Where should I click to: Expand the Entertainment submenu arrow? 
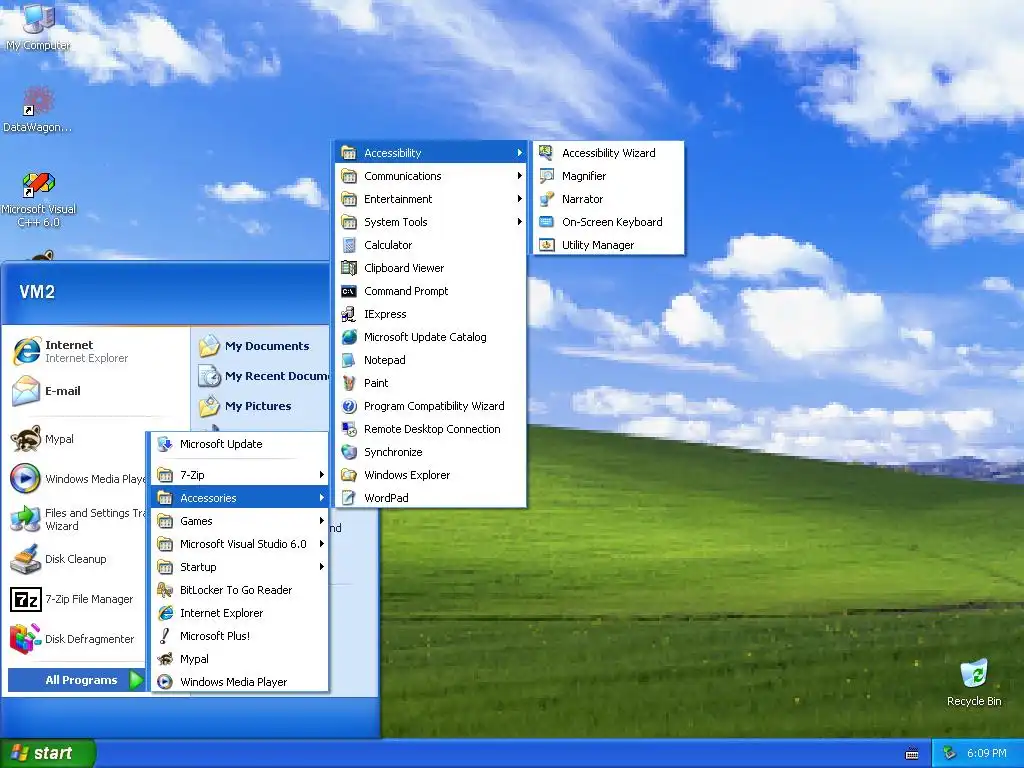pos(519,199)
